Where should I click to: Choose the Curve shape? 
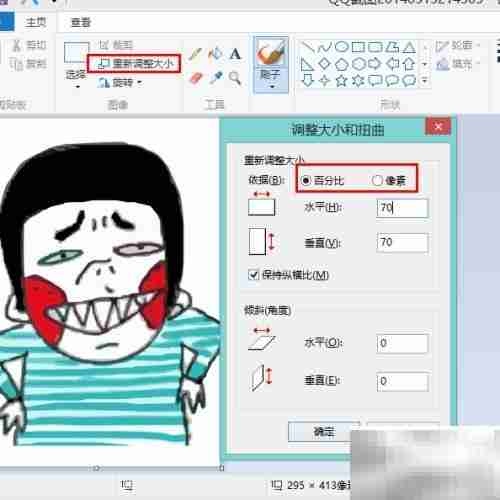pos(324,47)
